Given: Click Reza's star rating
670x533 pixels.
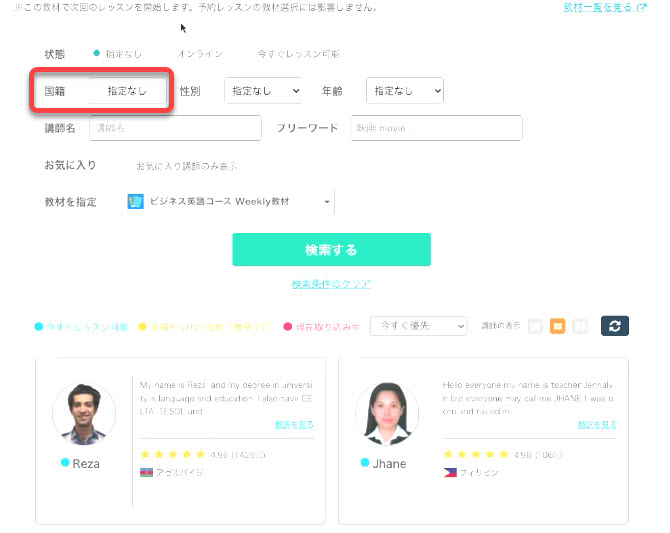Looking at the screenshot, I should (x=173, y=454).
